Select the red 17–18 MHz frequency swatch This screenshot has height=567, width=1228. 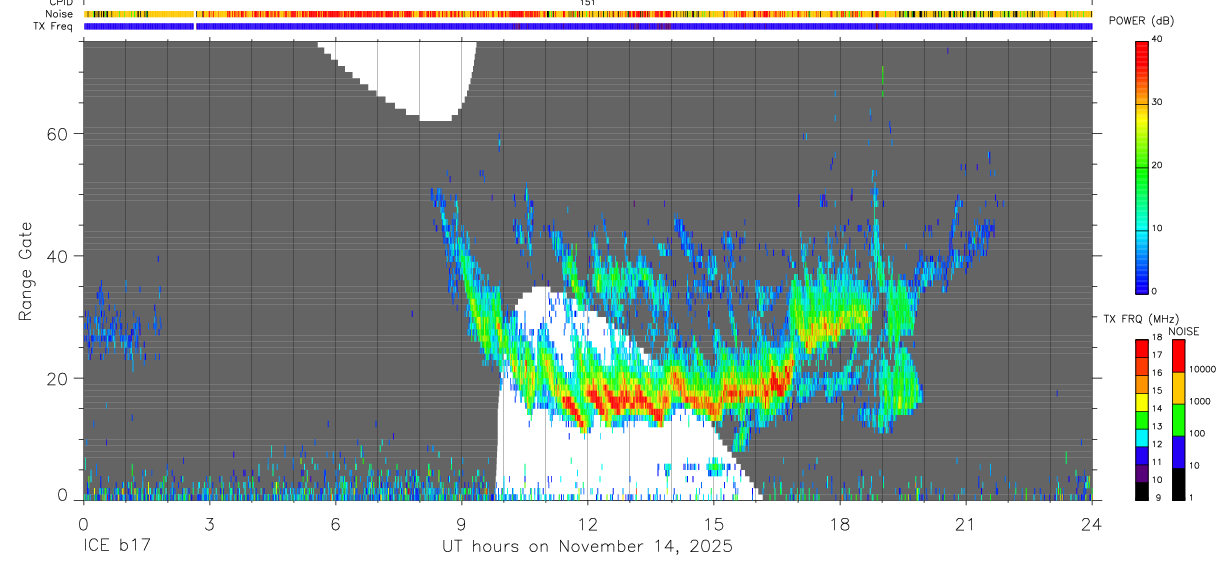tap(1141, 349)
